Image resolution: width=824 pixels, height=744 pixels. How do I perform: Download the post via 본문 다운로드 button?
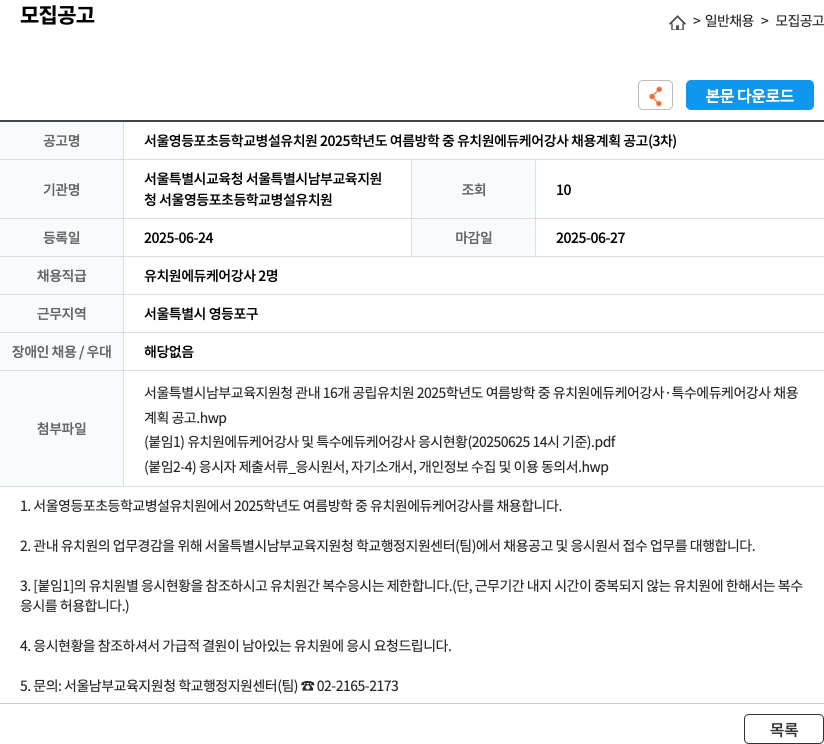point(749,95)
